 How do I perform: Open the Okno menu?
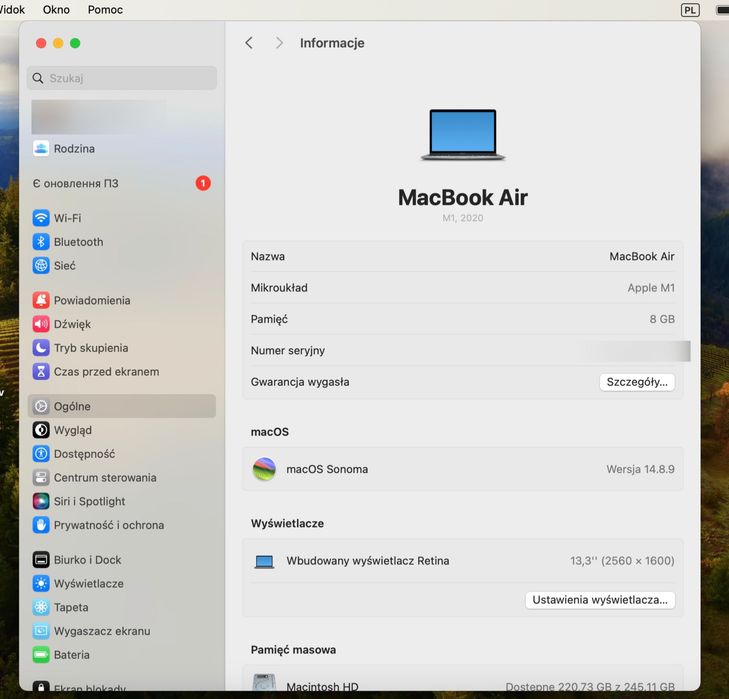(56, 10)
